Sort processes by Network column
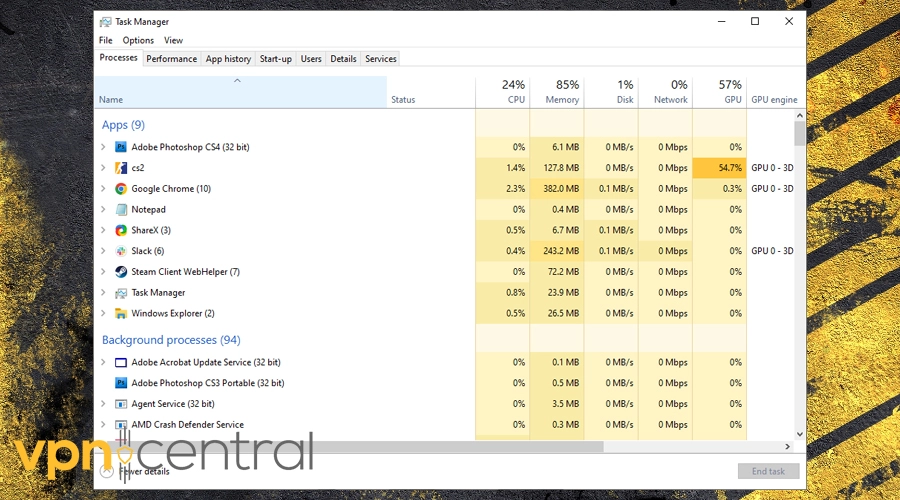 tap(665, 92)
